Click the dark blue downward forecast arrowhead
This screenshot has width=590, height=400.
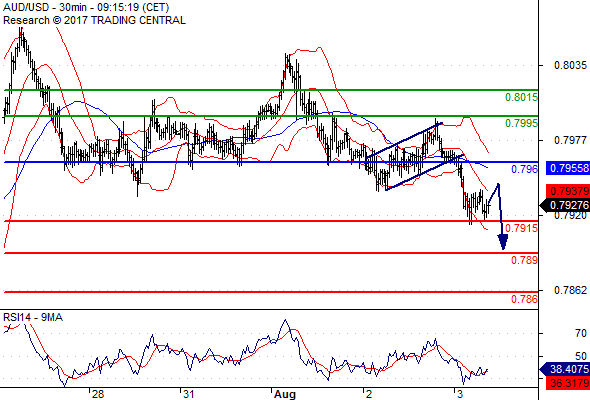point(503,242)
